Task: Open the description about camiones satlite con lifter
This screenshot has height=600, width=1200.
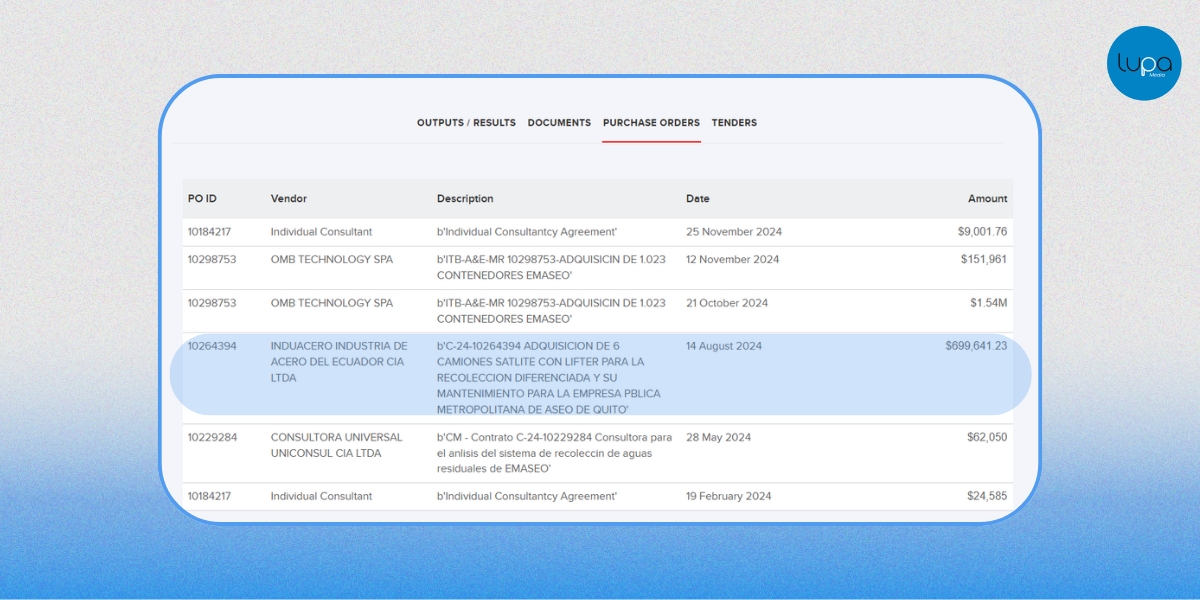Action: coord(548,377)
